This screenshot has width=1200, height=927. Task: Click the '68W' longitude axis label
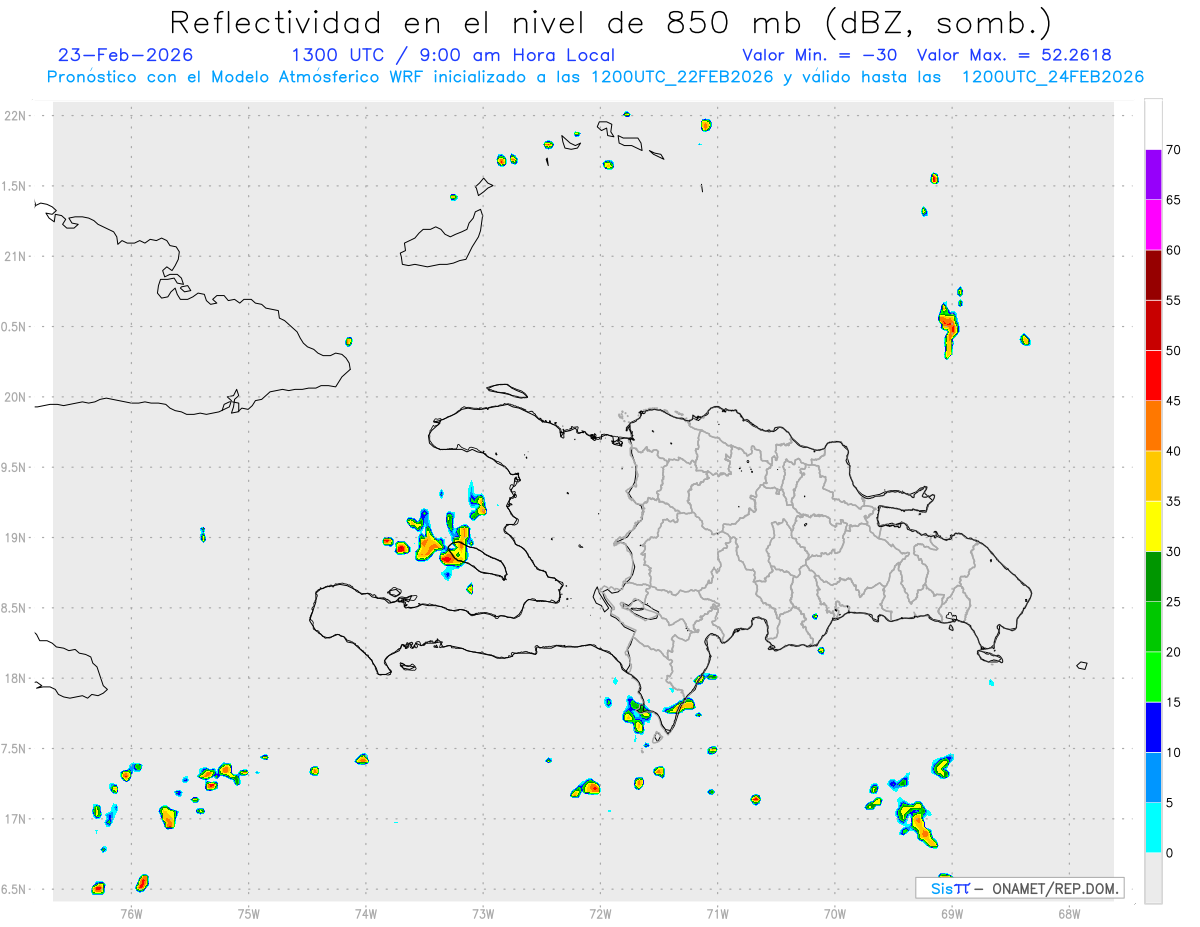(1069, 913)
